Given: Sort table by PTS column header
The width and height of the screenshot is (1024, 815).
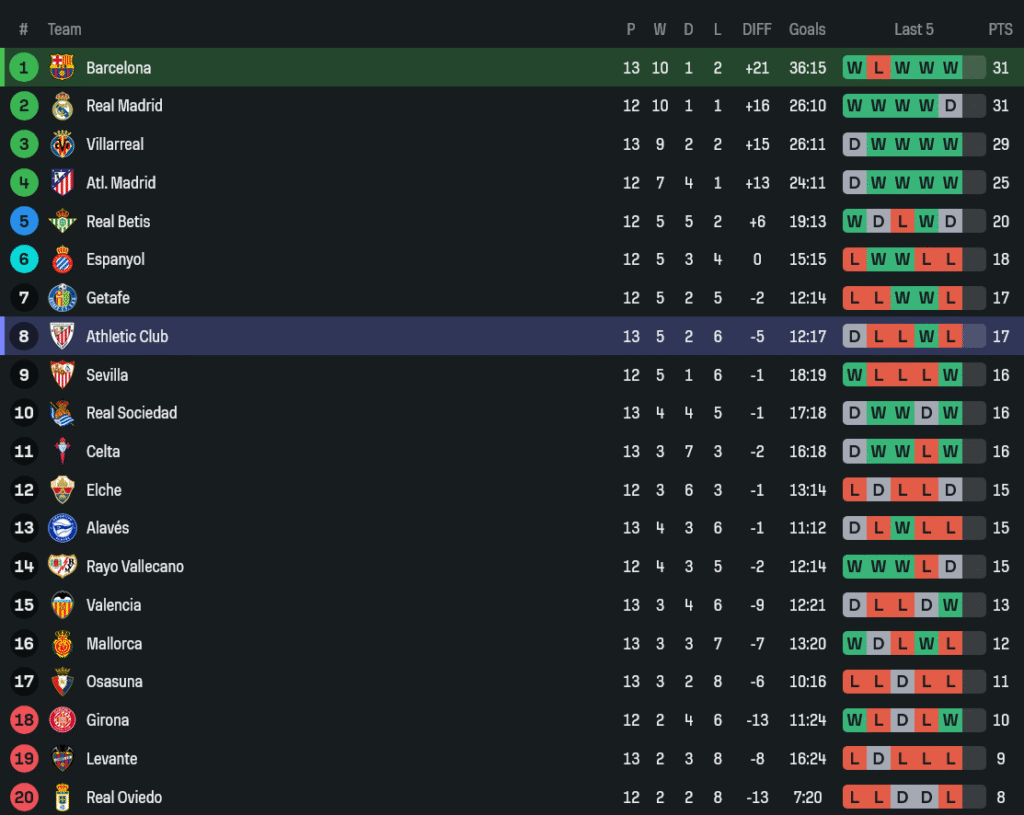Looking at the screenshot, I should click(1000, 29).
